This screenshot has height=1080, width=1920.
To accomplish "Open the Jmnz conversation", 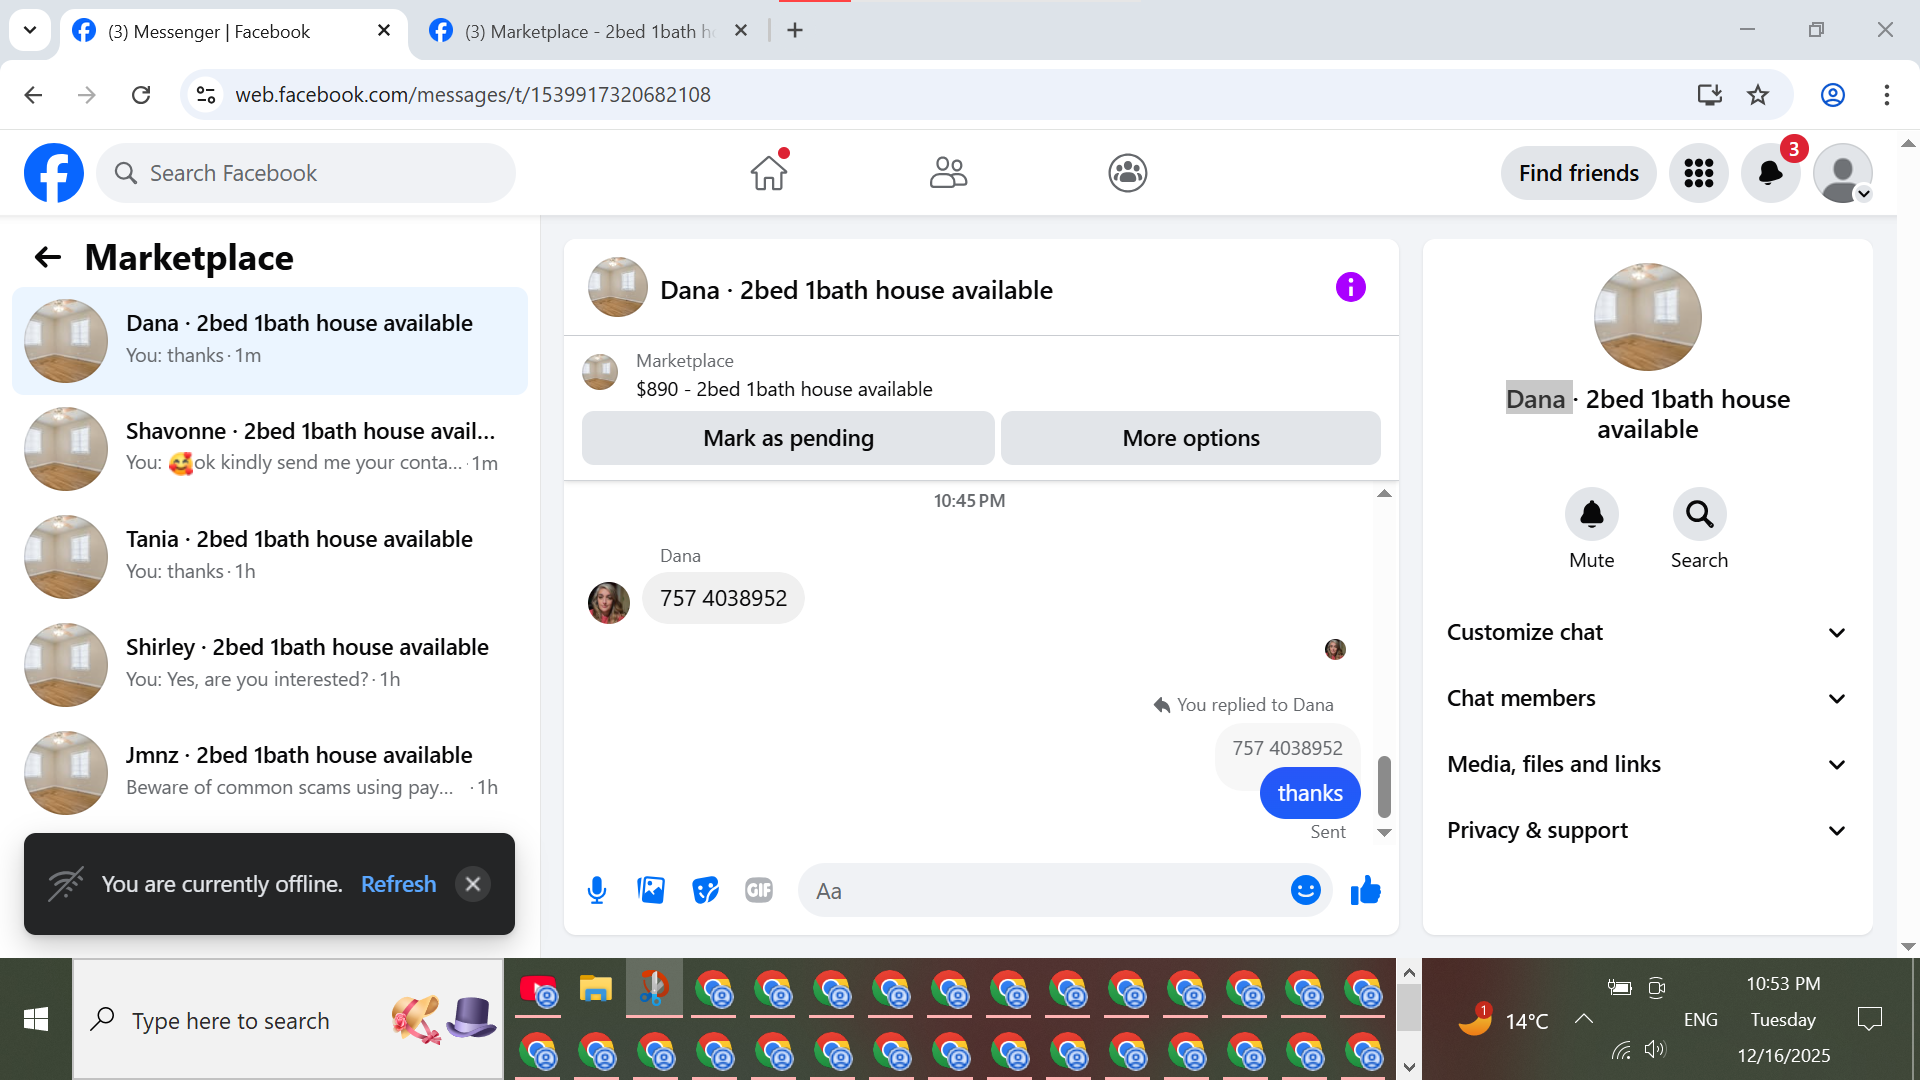I will pos(270,772).
